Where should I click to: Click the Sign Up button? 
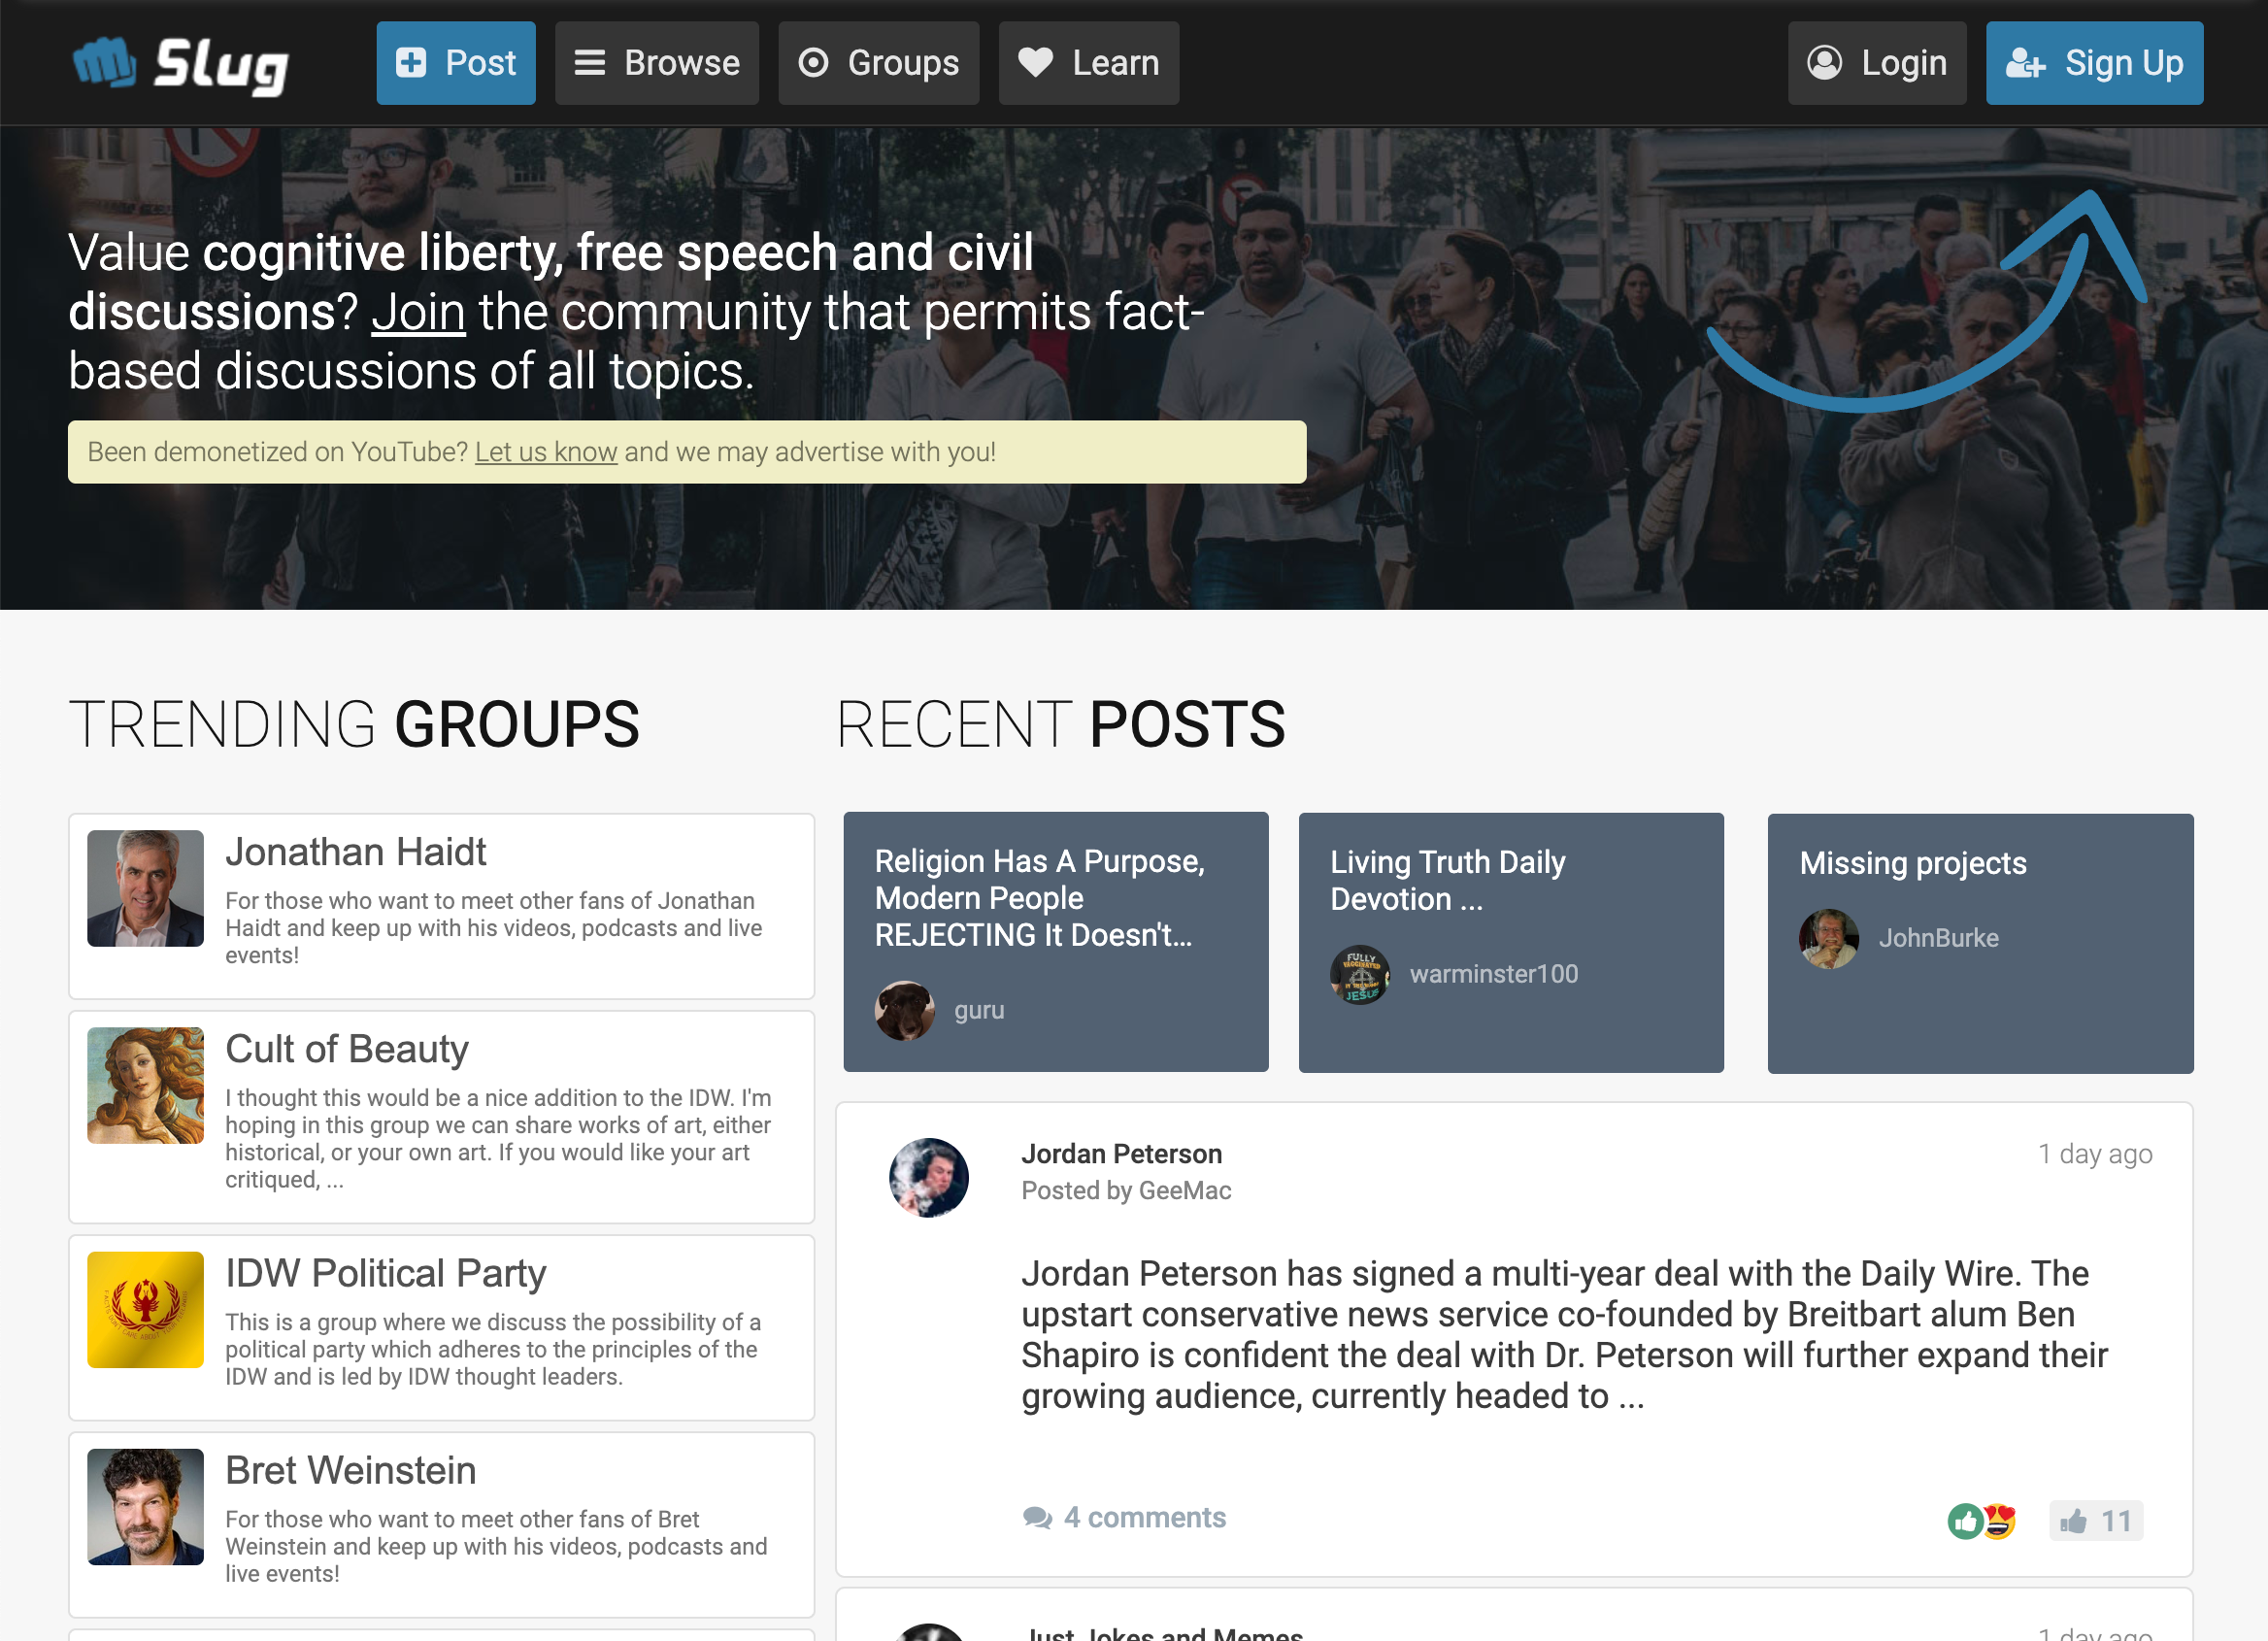[x=2095, y=63]
